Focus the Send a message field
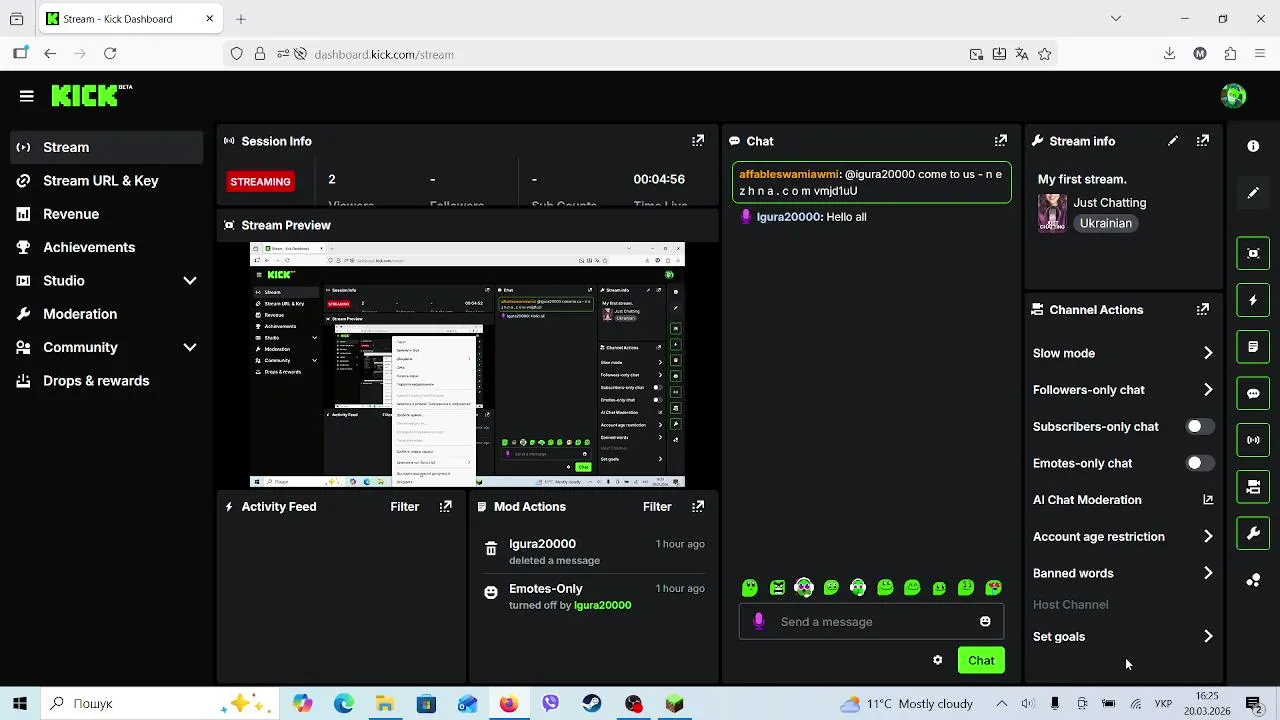Viewport: 1280px width, 720px height. click(x=872, y=622)
